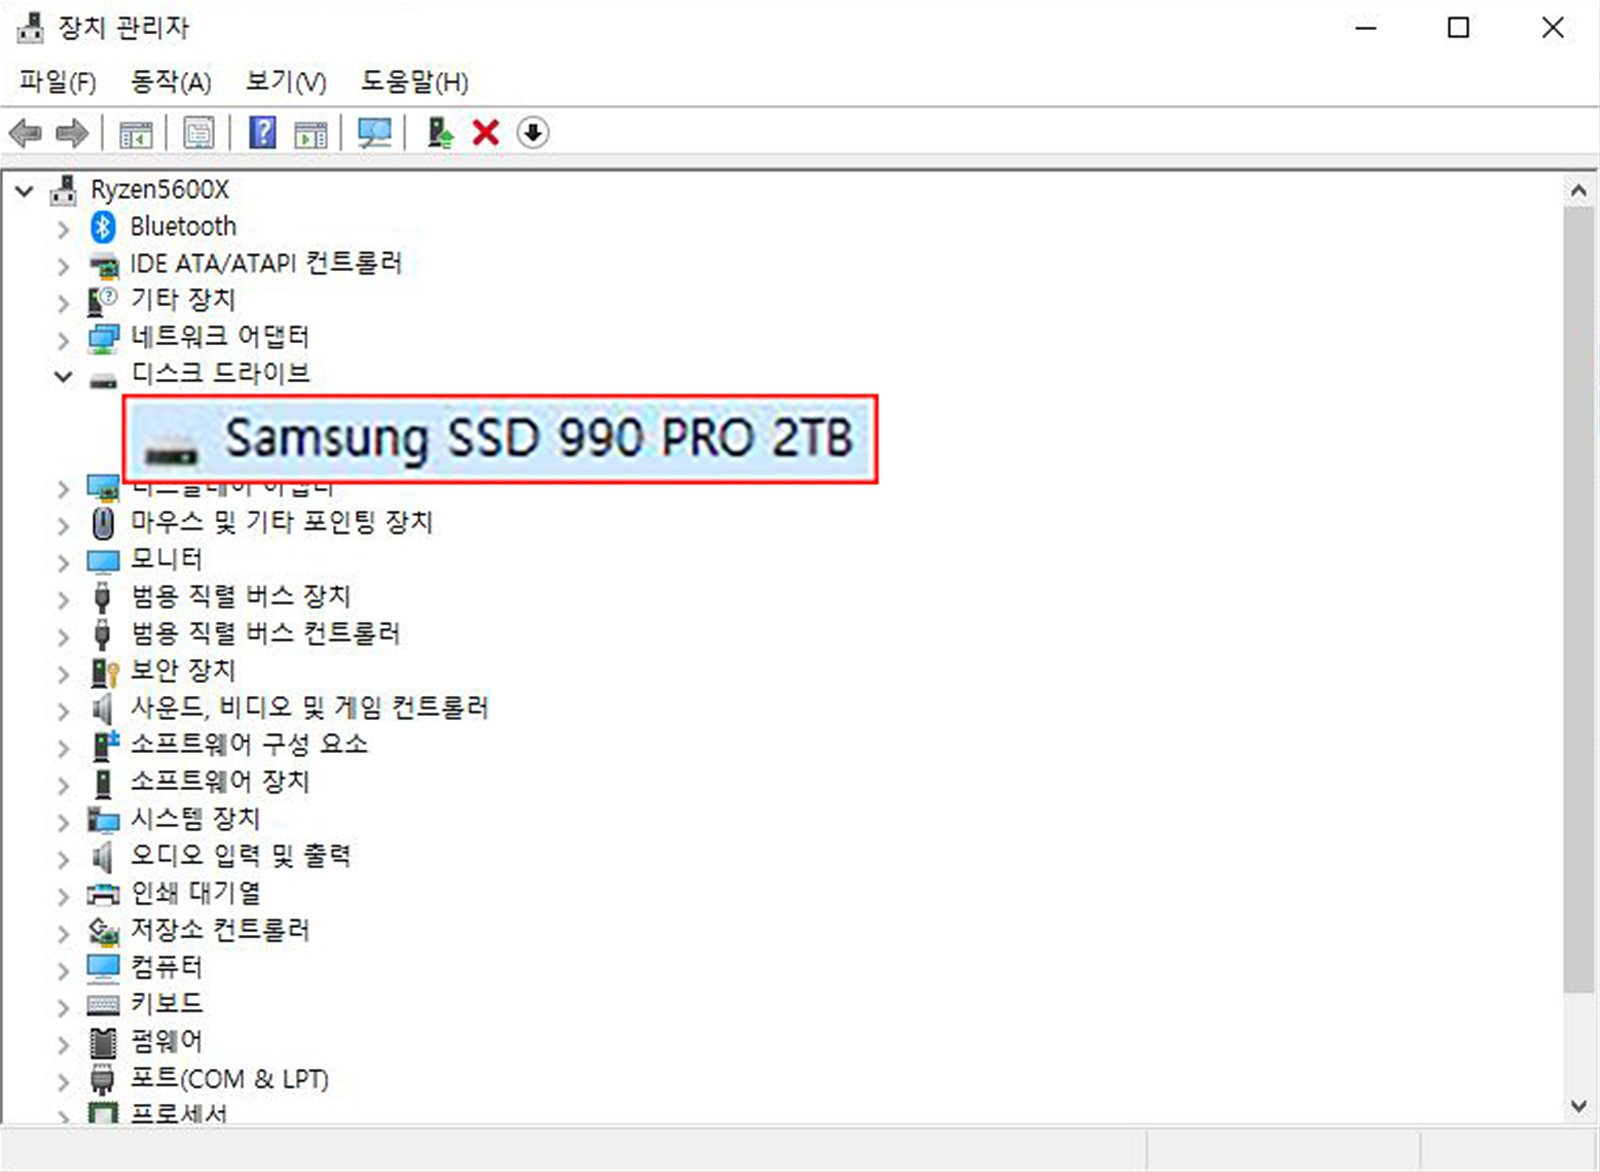Click the vertical scrollbar thumb
The image size is (1600, 1172).
click(x=1579, y=600)
